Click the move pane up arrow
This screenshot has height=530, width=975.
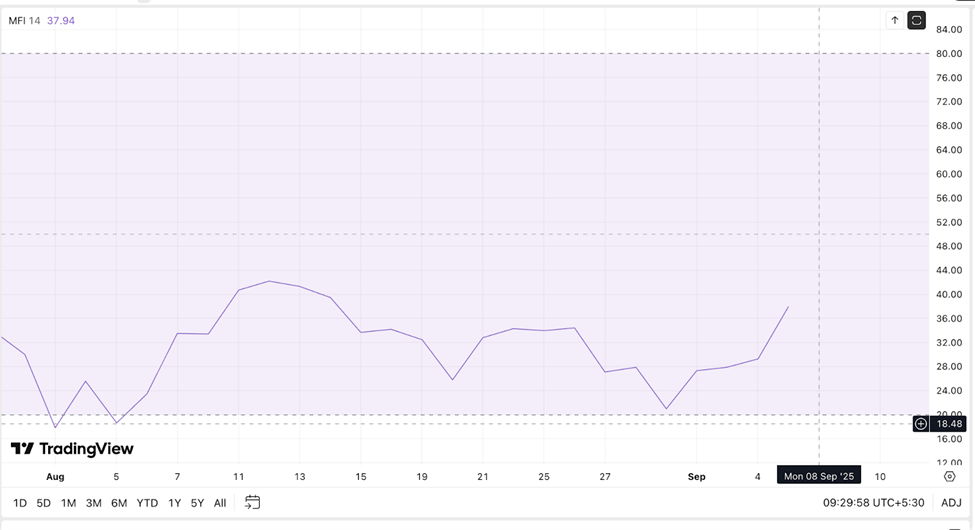(895, 20)
